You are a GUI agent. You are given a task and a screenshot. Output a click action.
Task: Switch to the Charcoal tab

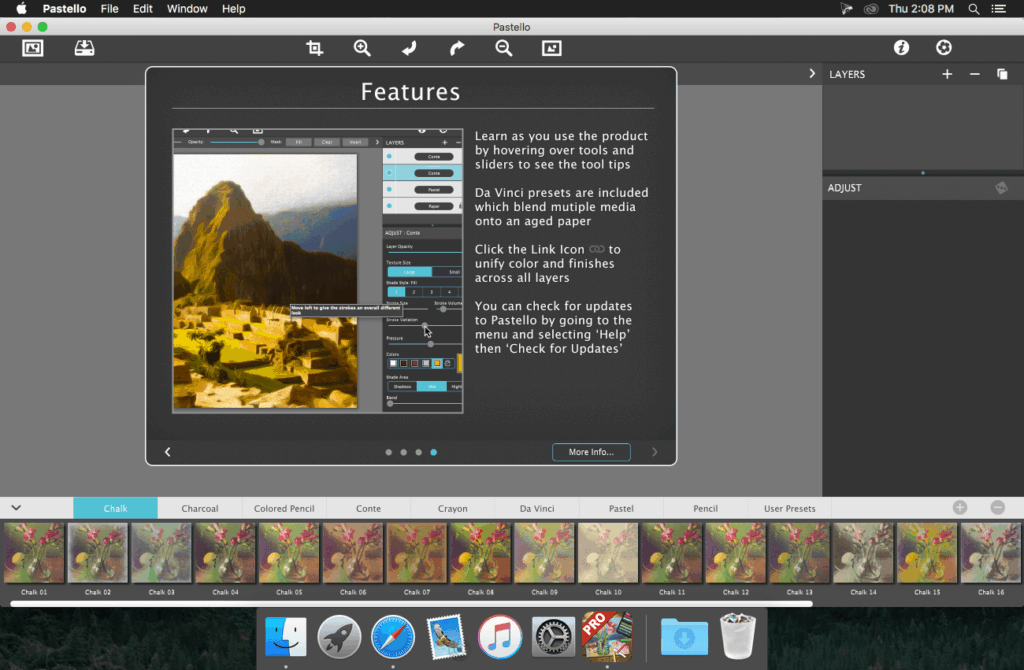click(x=200, y=508)
